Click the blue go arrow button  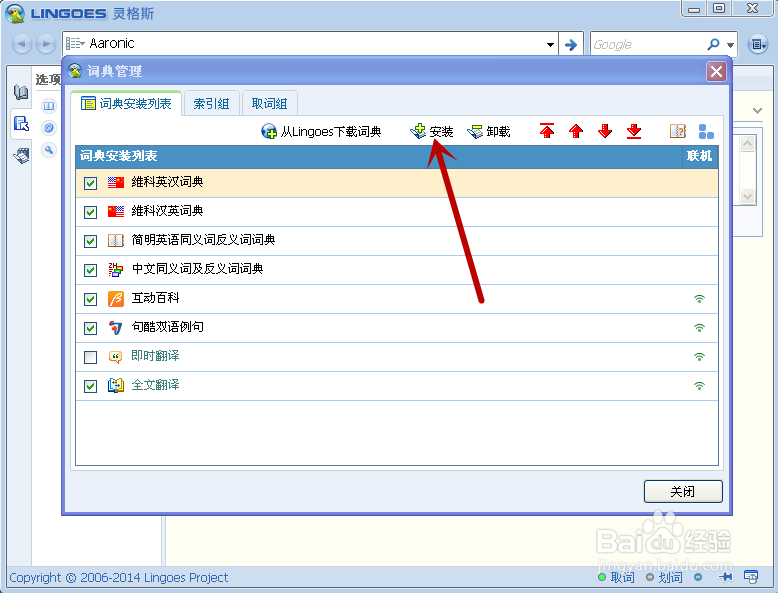[x=571, y=44]
